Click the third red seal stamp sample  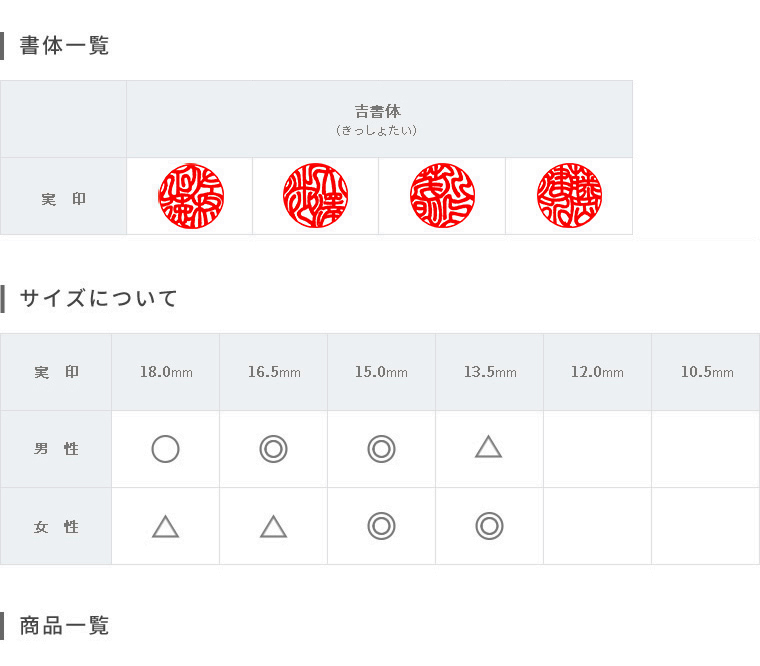(x=442, y=195)
